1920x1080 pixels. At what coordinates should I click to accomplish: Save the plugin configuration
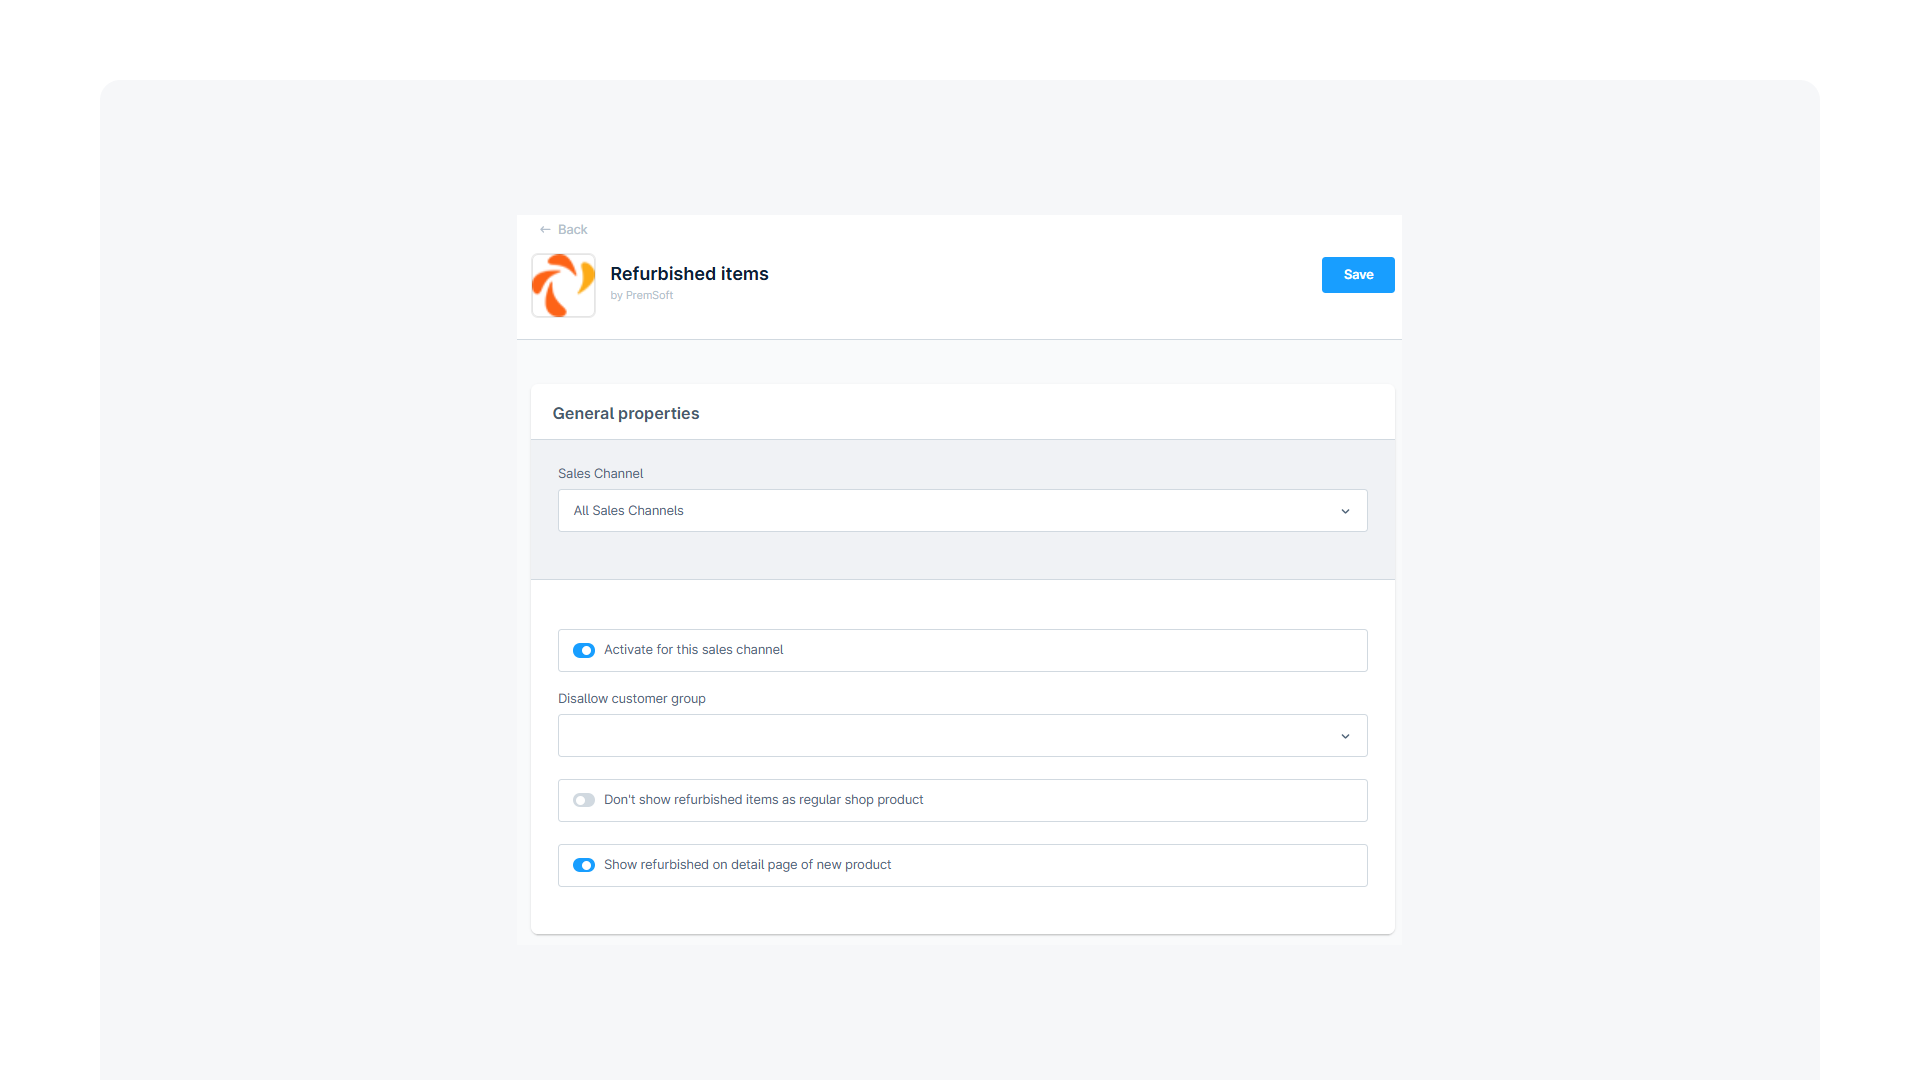click(1358, 275)
